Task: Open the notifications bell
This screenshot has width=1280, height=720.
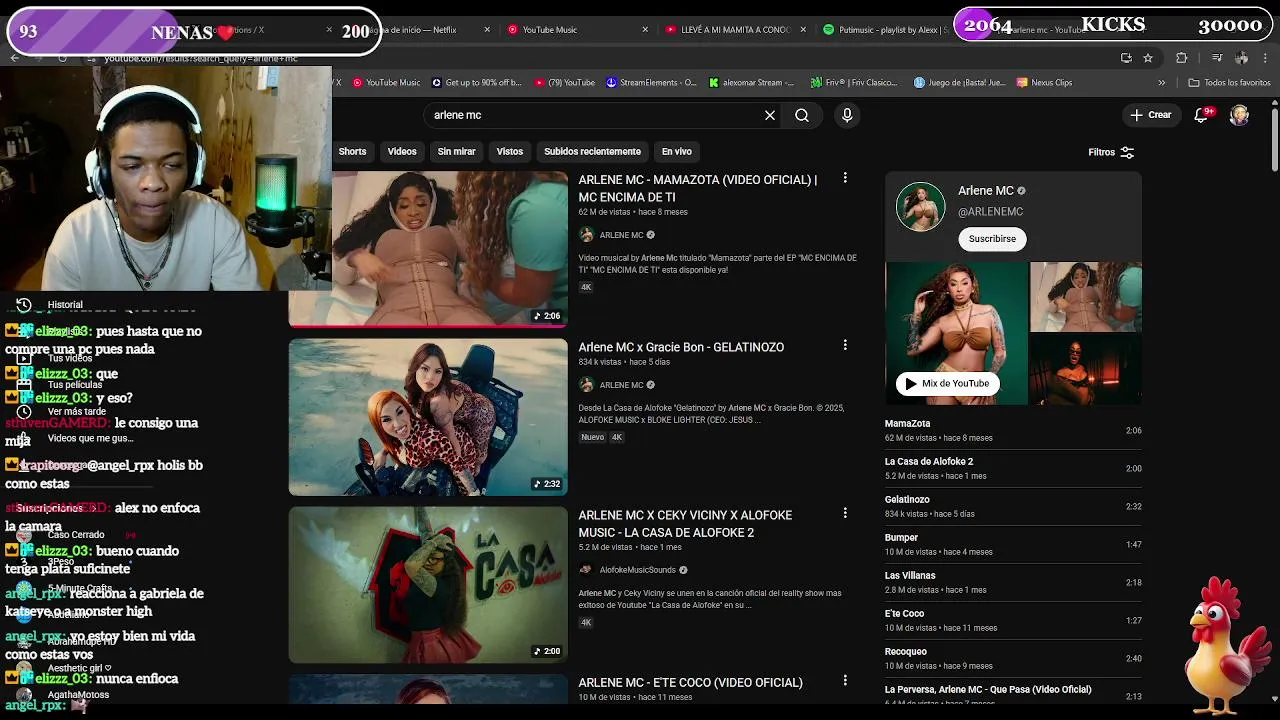Action: tap(1202, 115)
